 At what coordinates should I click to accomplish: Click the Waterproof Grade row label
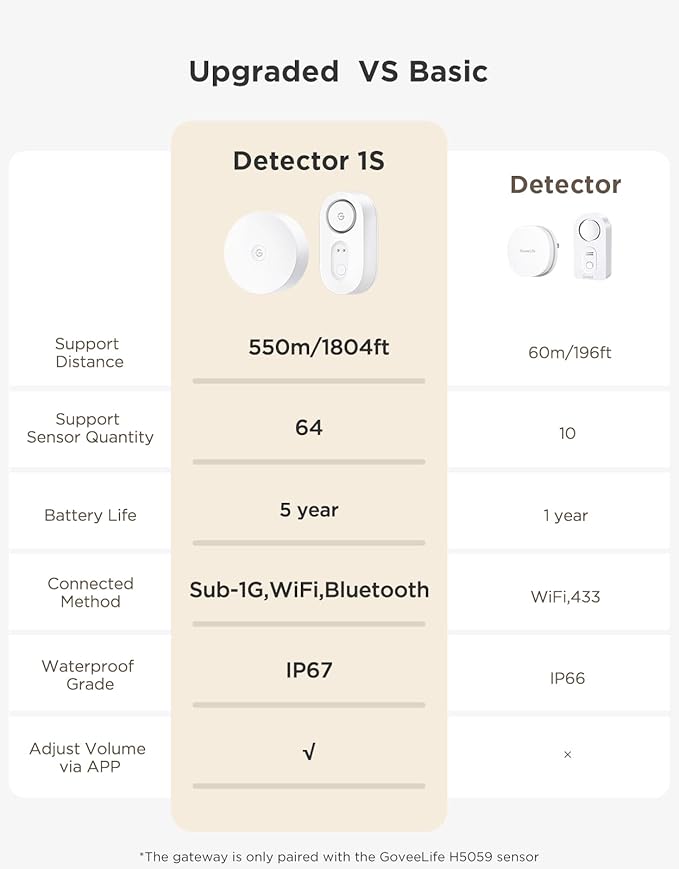(90, 675)
